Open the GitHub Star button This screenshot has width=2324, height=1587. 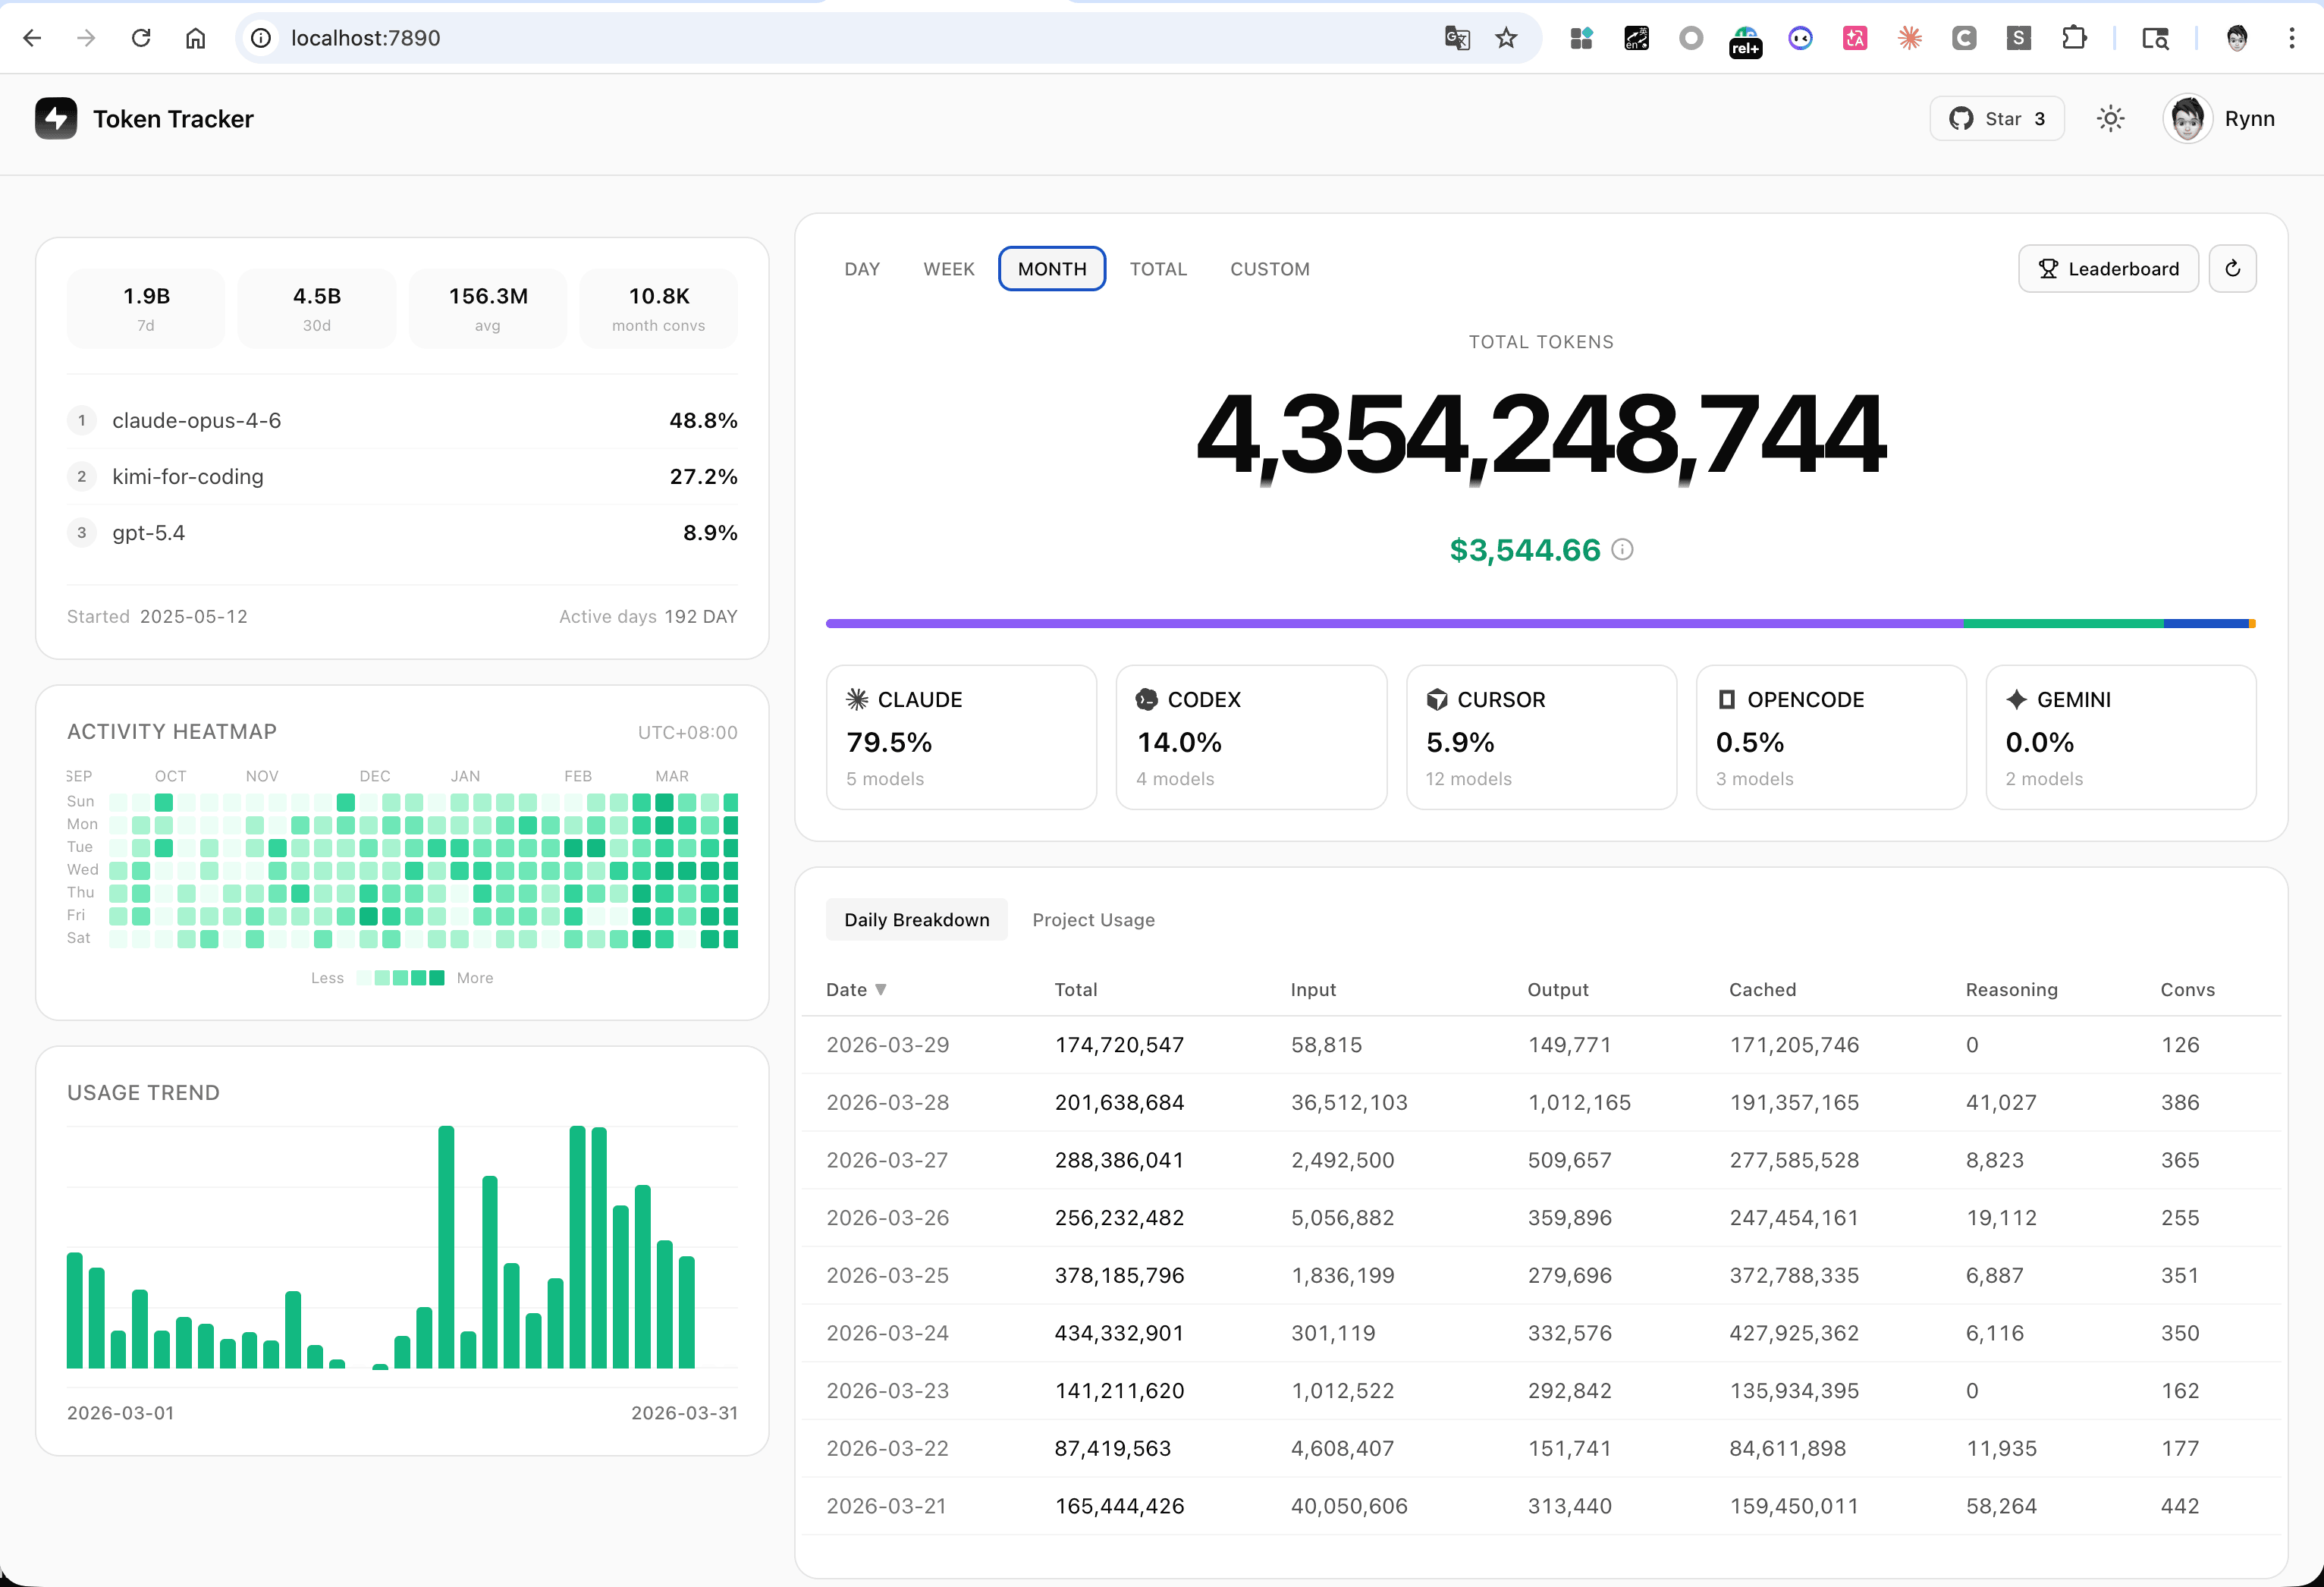click(1996, 119)
